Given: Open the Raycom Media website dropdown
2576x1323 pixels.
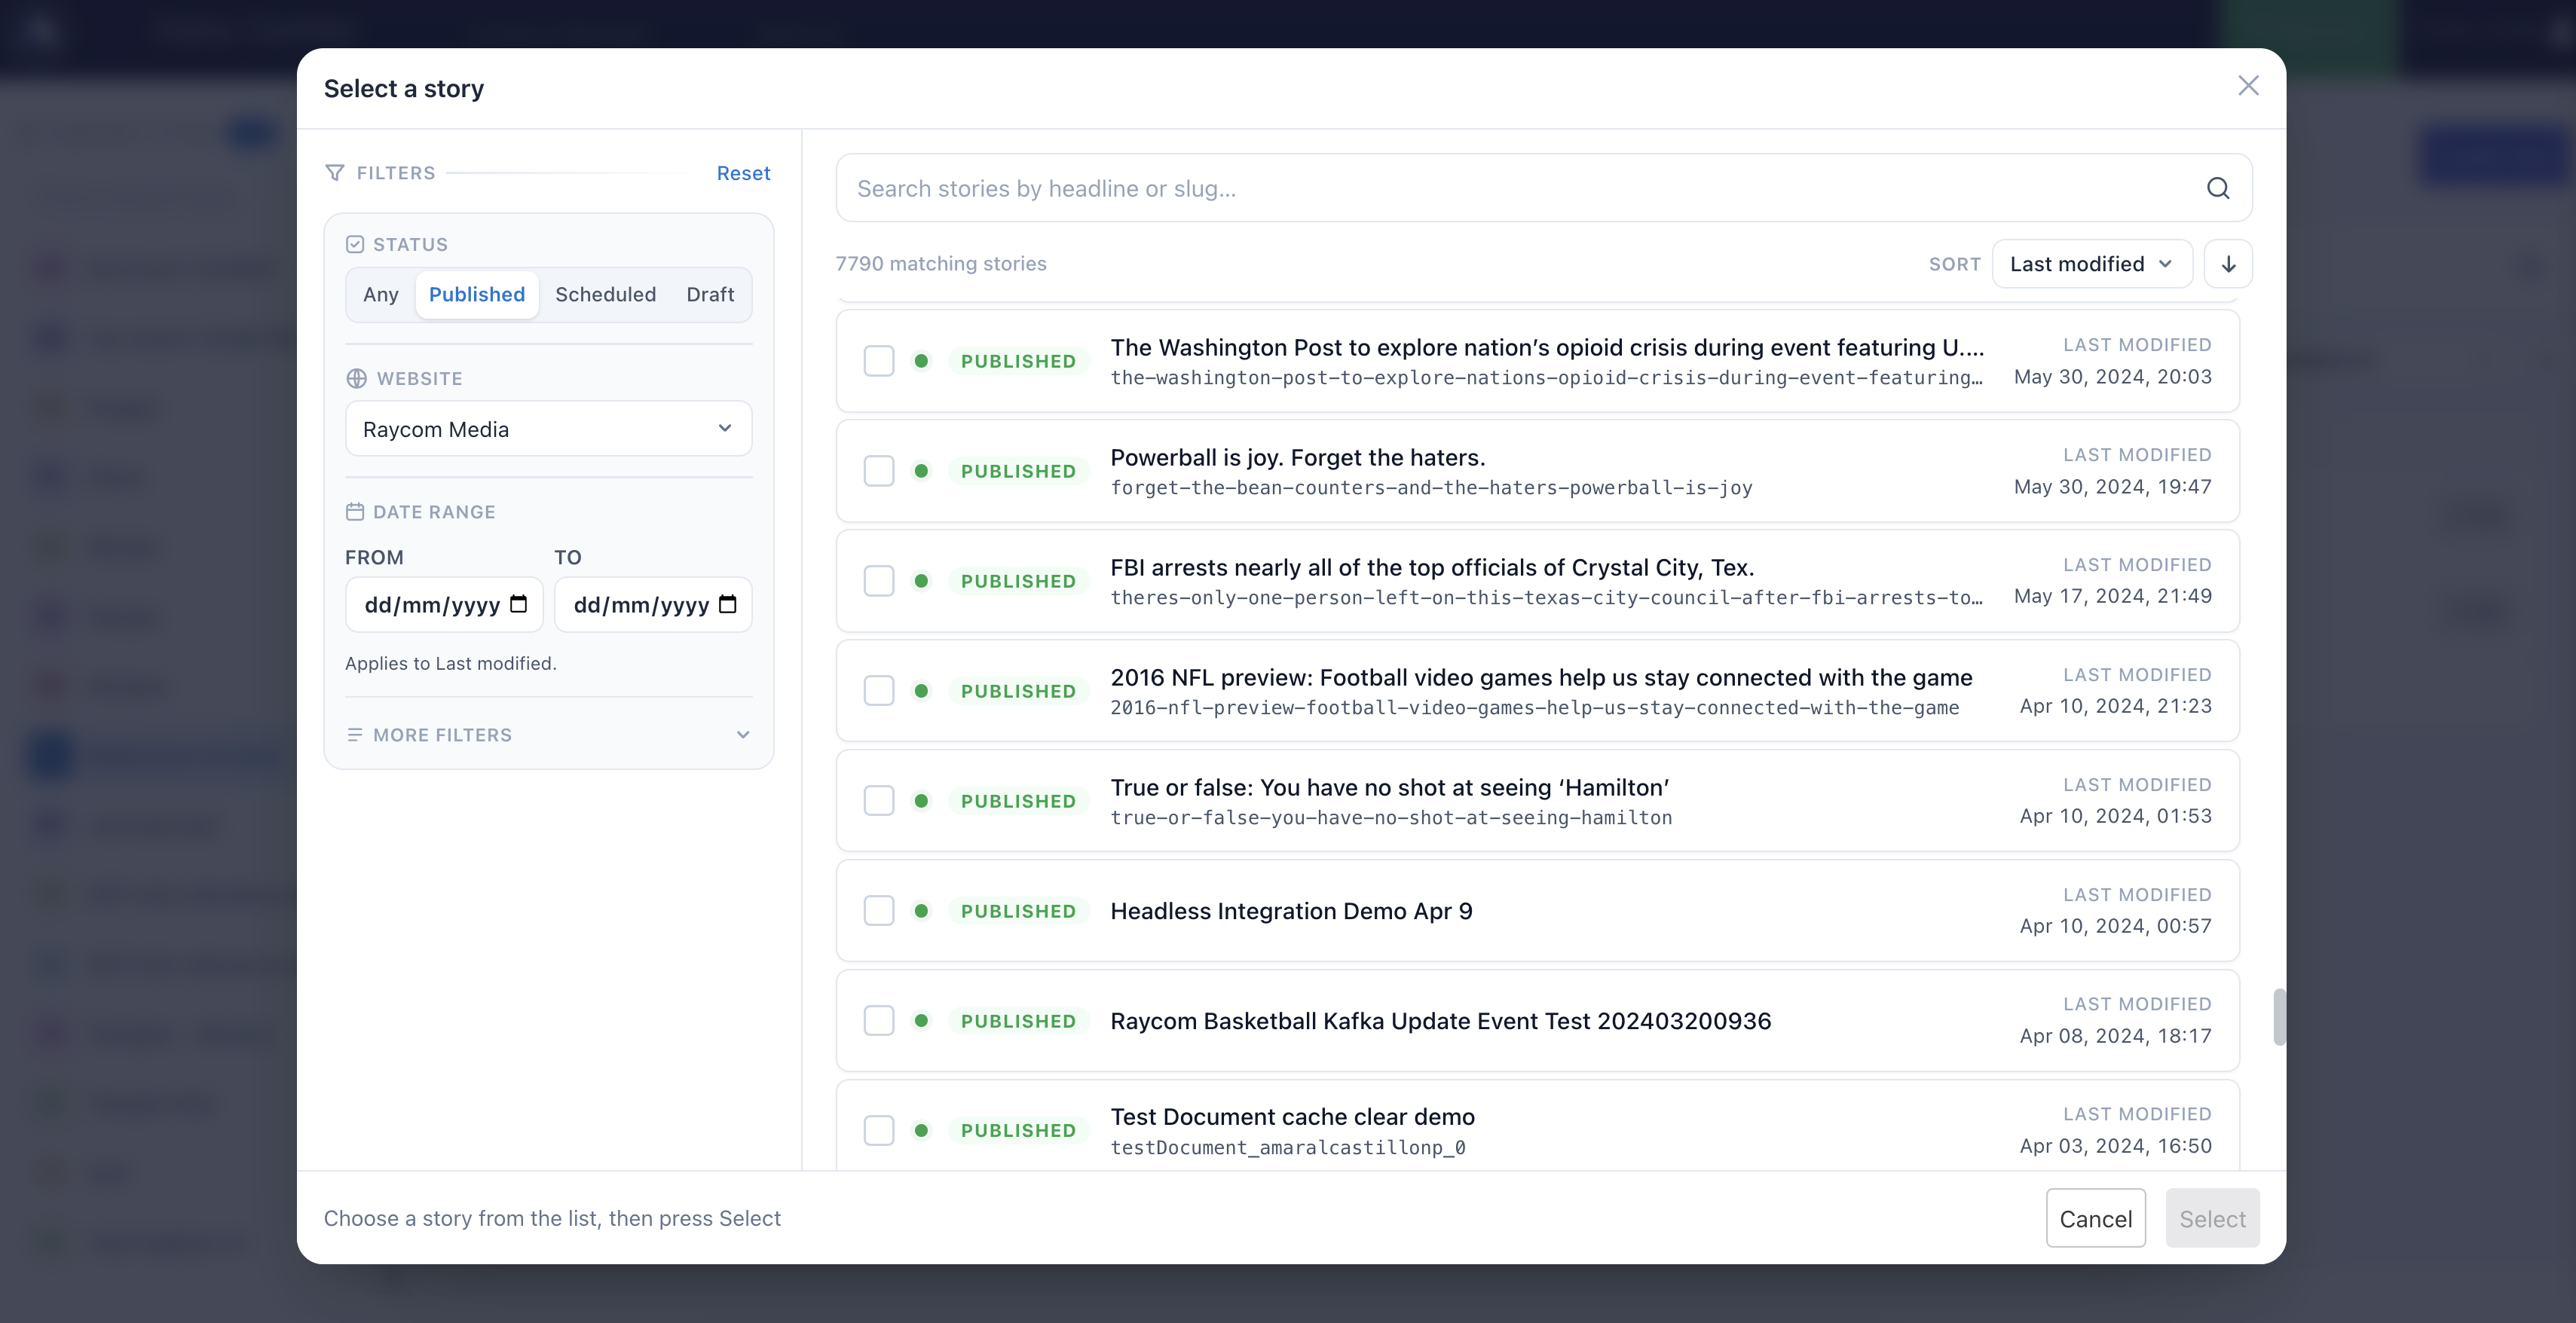Looking at the screenshot, I should click(548, 429).
